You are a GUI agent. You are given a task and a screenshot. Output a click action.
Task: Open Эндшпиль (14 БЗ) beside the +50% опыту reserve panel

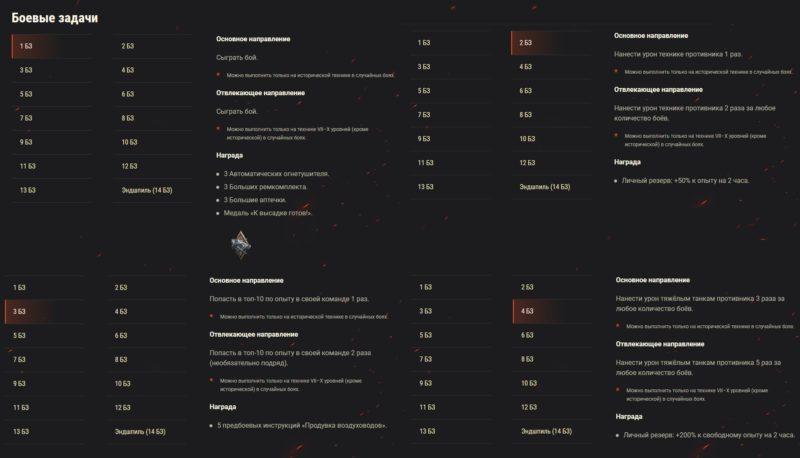point(545,187)
